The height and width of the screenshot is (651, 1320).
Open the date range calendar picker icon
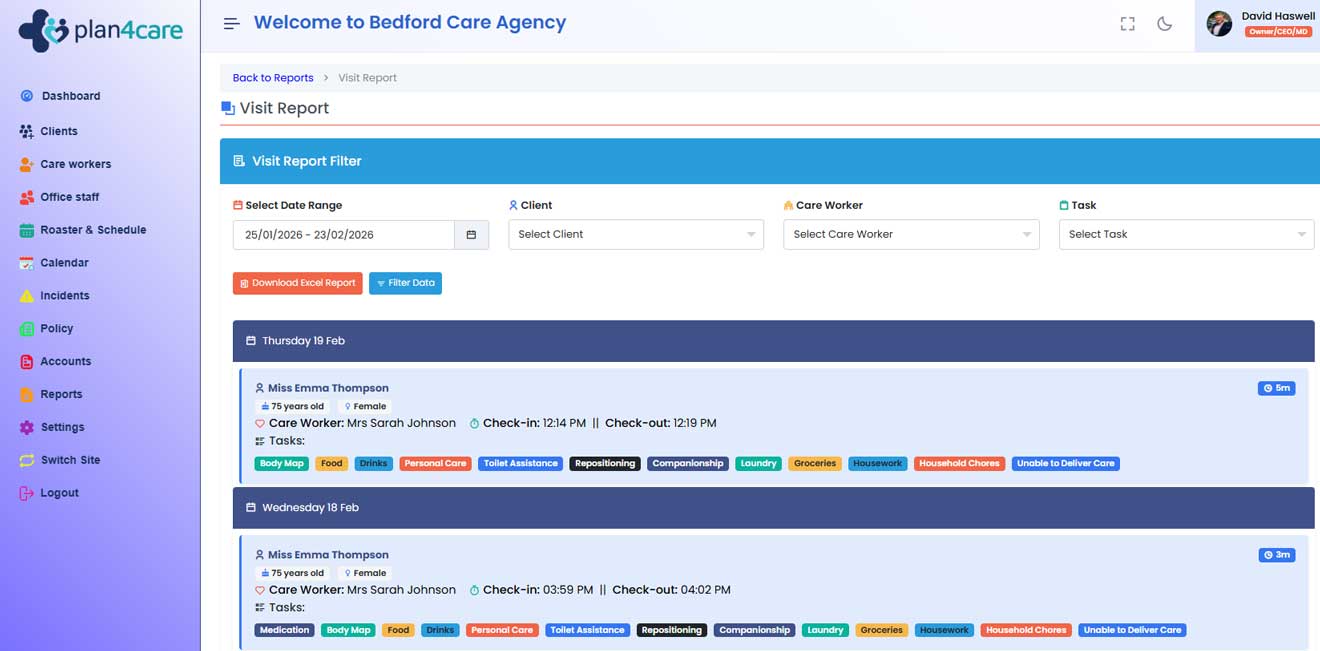click(471, 235)
